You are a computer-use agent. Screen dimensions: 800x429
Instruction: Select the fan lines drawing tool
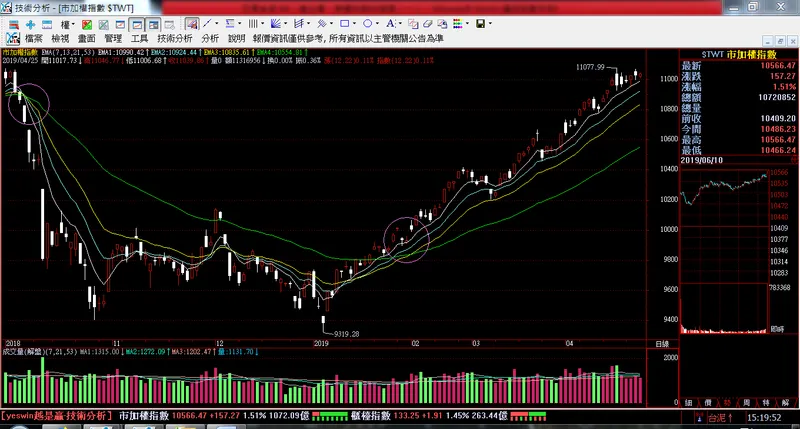[x=276, y=23]
